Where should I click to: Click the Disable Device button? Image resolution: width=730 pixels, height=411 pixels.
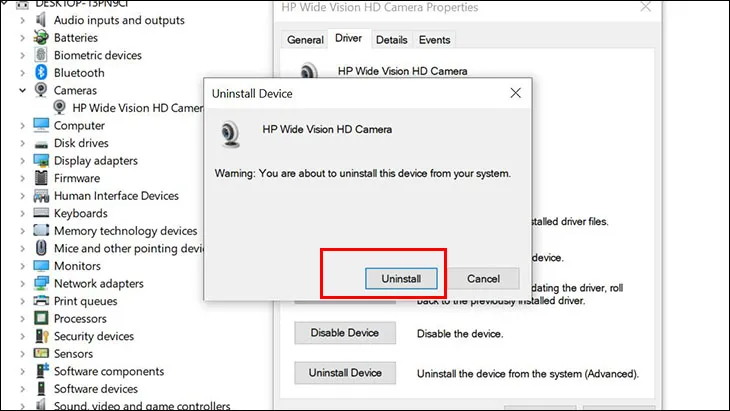[x=344, y=333]
